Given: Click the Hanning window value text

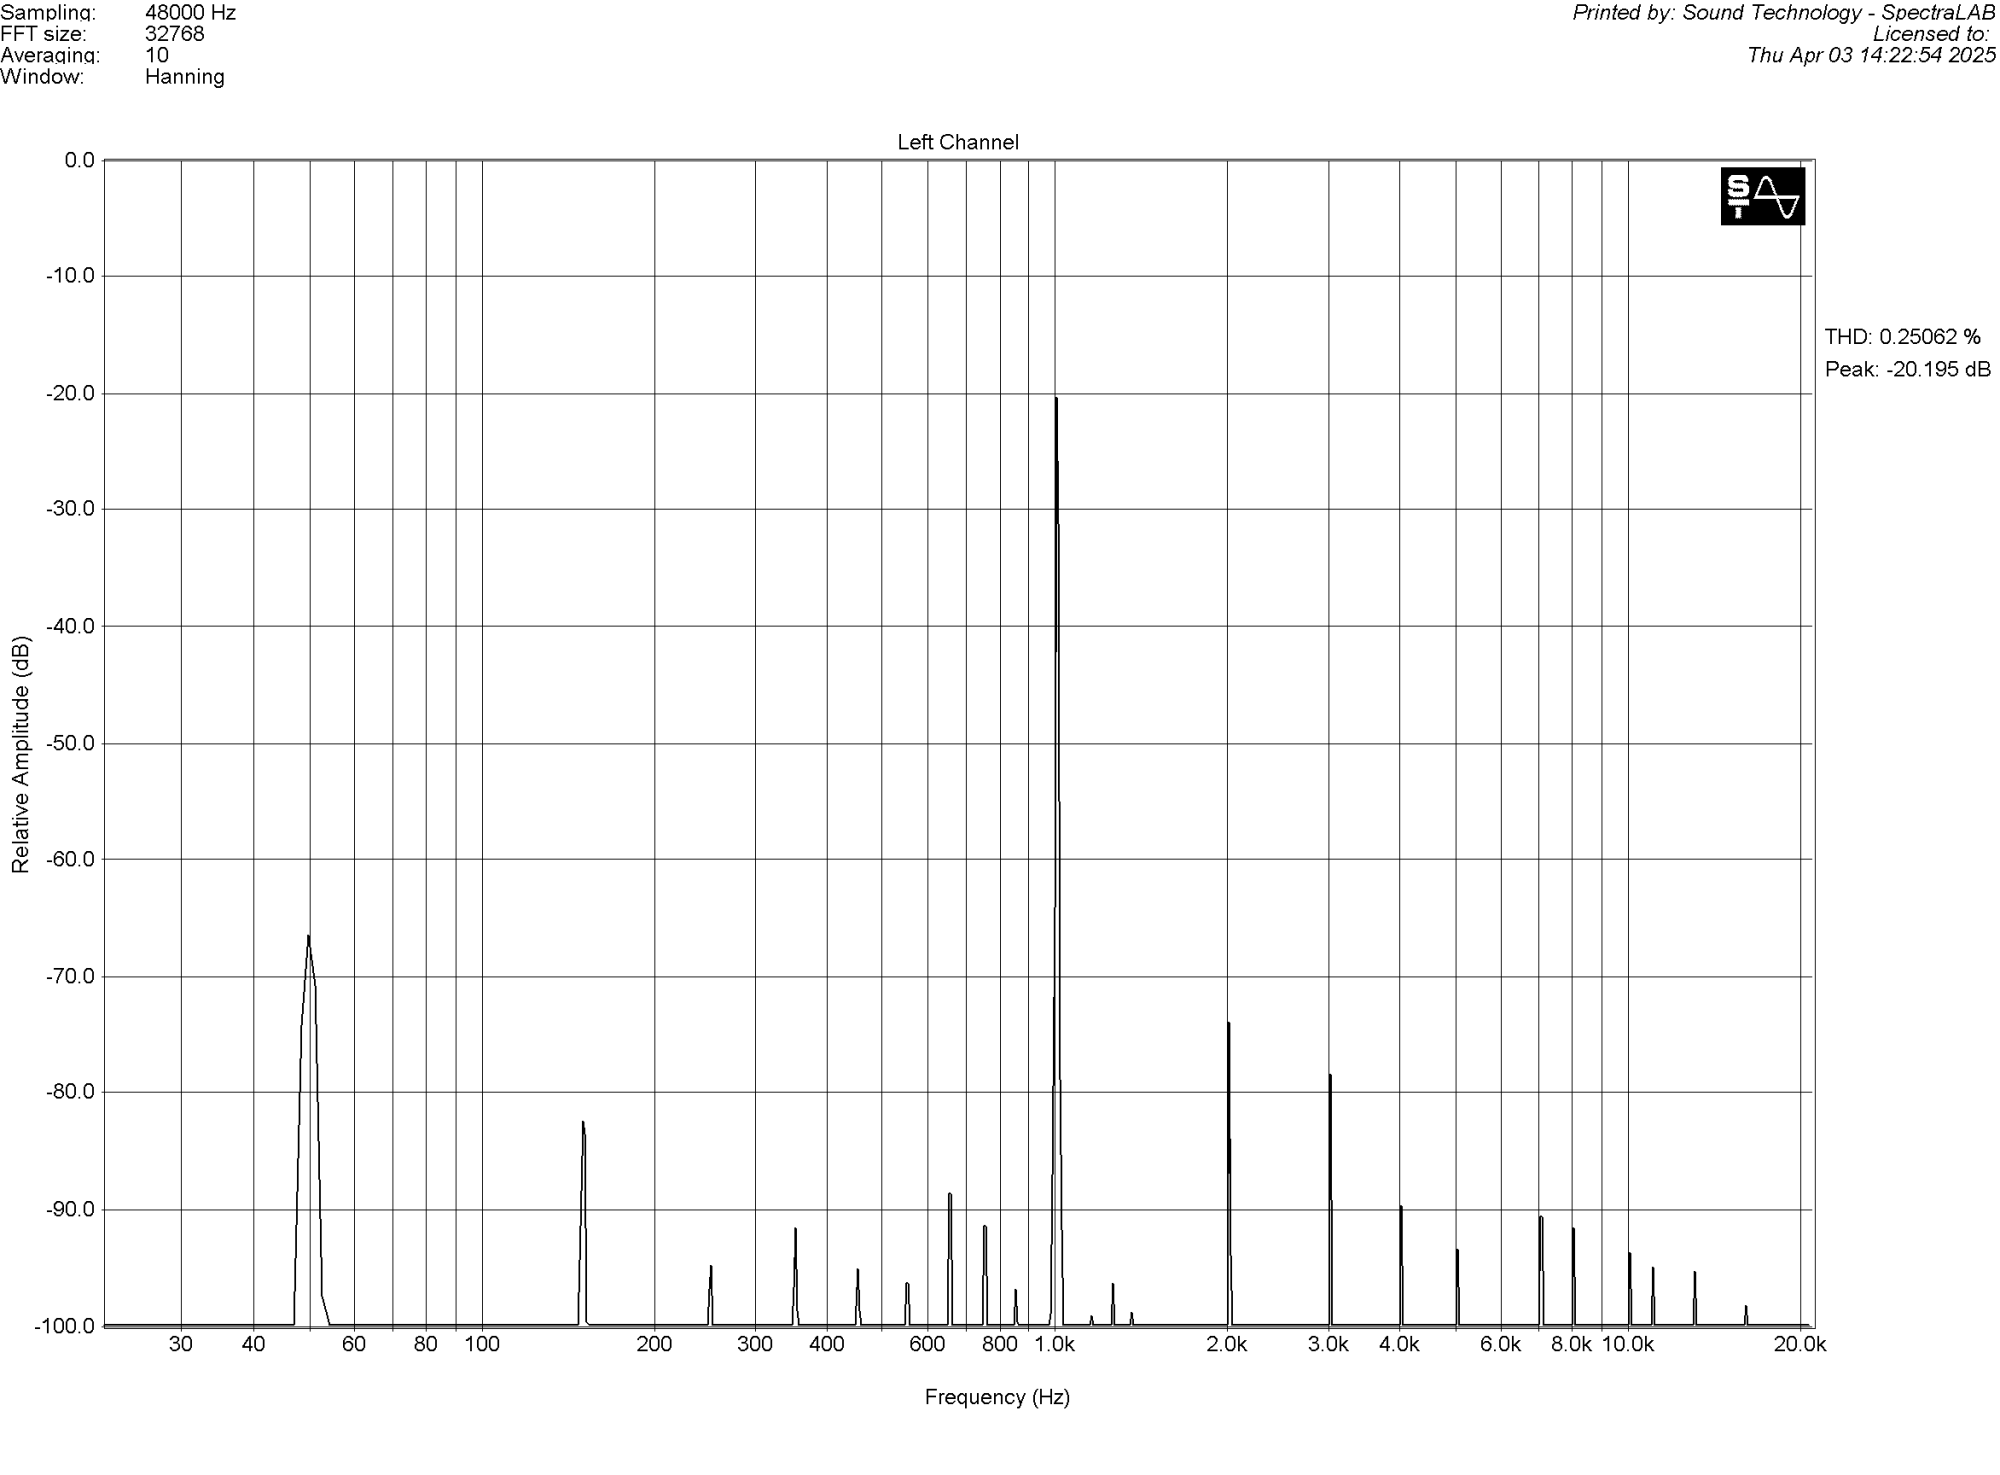Looking at the screenshot, I should (x=184, y=77).
